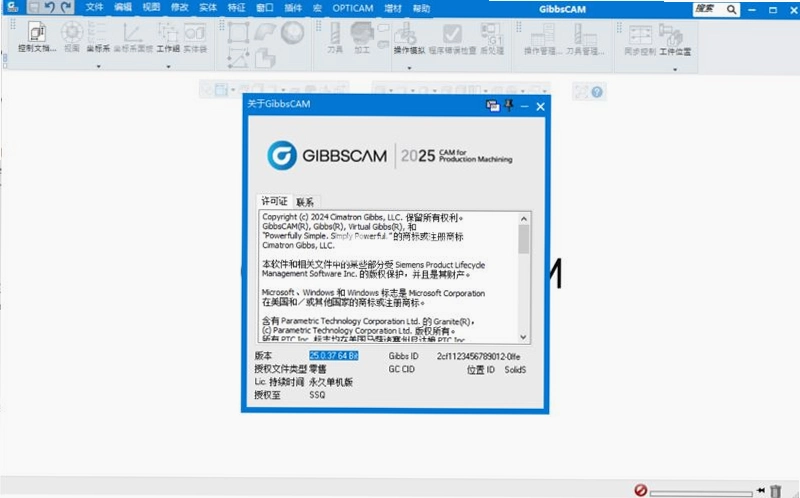
Task: Click the scroll down arrow in license text
Action: (523, 337)
